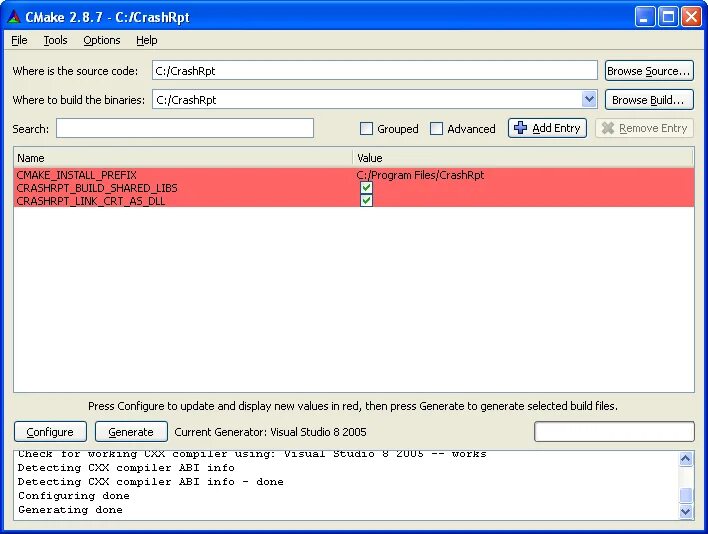
Task: Open the Tools menu
Action: pyautogui.click(x=55, y=40)
